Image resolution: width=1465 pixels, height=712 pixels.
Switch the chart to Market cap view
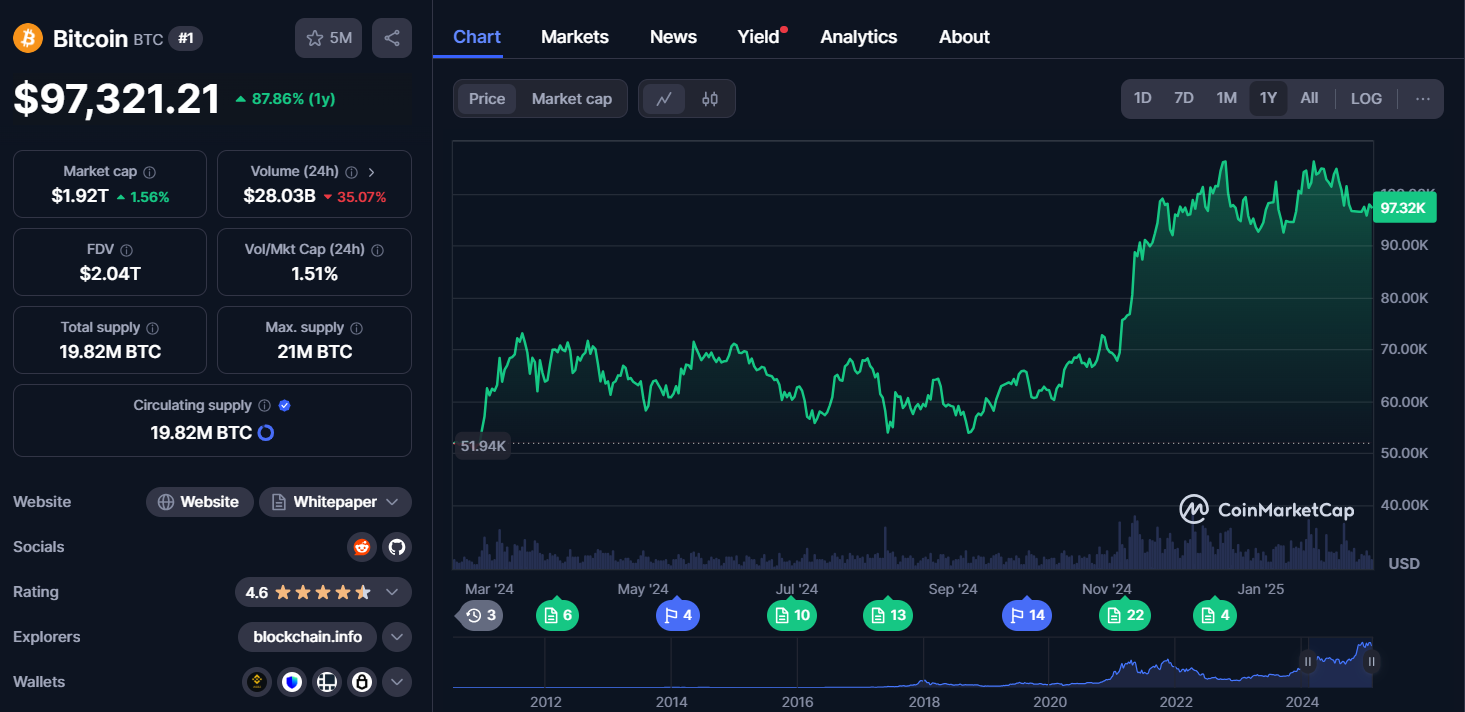pos(572,99)
